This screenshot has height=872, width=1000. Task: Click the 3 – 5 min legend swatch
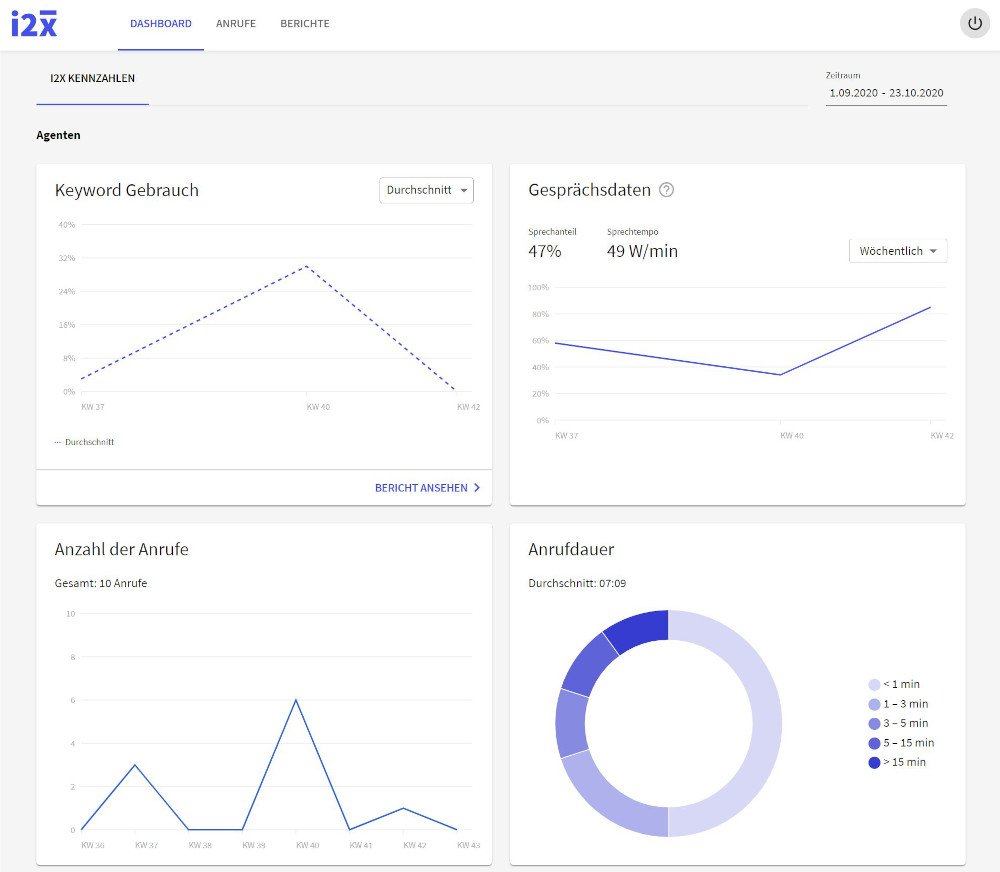click(x=874, y=723)
